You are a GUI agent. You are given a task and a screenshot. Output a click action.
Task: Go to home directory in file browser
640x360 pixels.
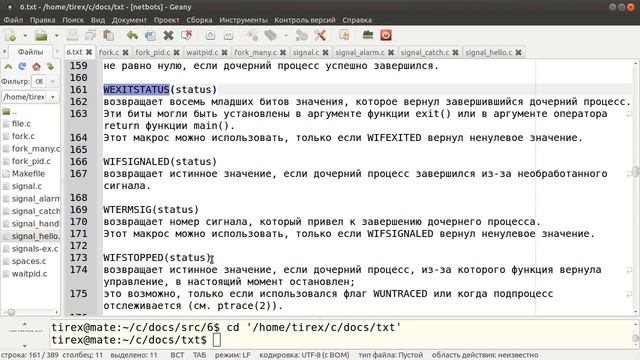pos(36,67)
